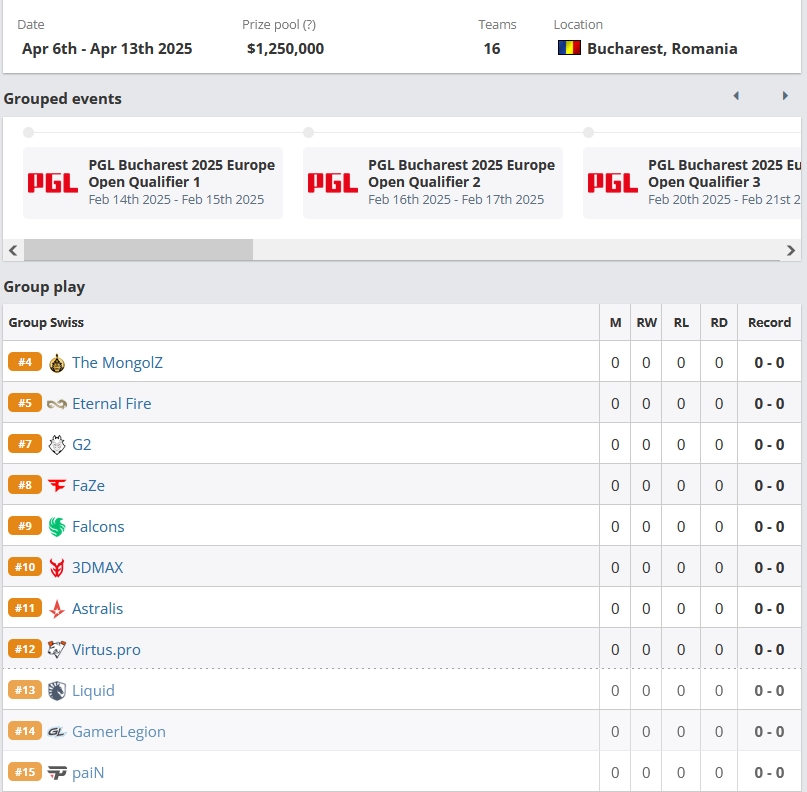The height and width of the screenshot is (792, 807).
Task: Click the horizontal scrollbar left arrow
Action: 13,250
